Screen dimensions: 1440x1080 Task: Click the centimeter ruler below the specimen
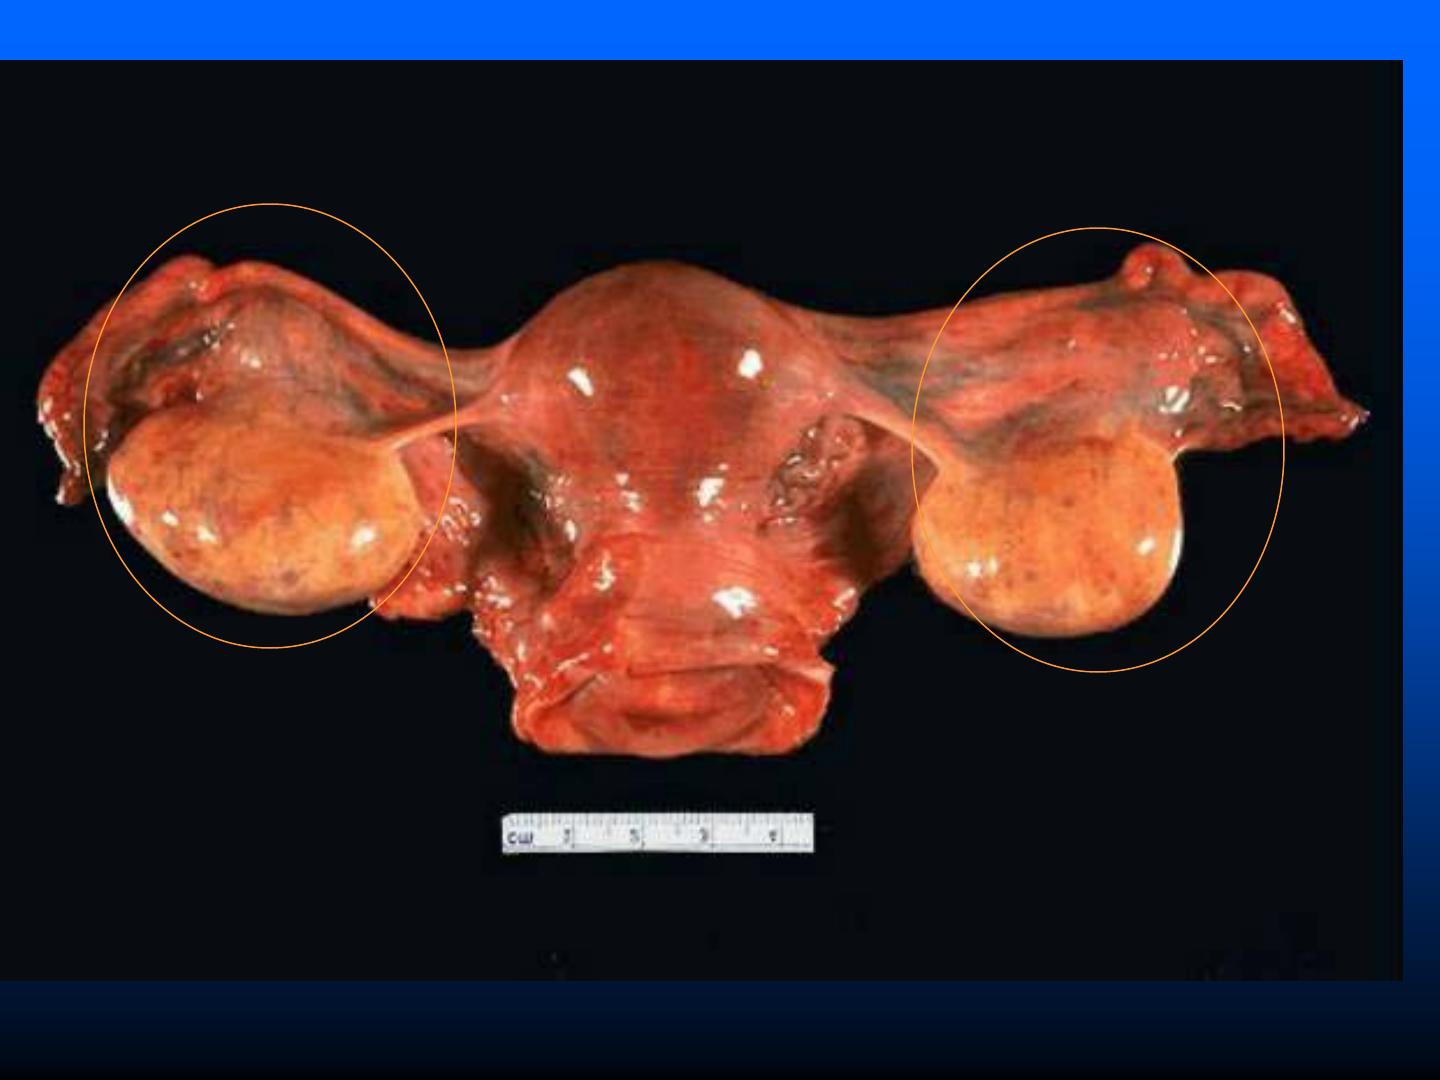click(658, 833)
